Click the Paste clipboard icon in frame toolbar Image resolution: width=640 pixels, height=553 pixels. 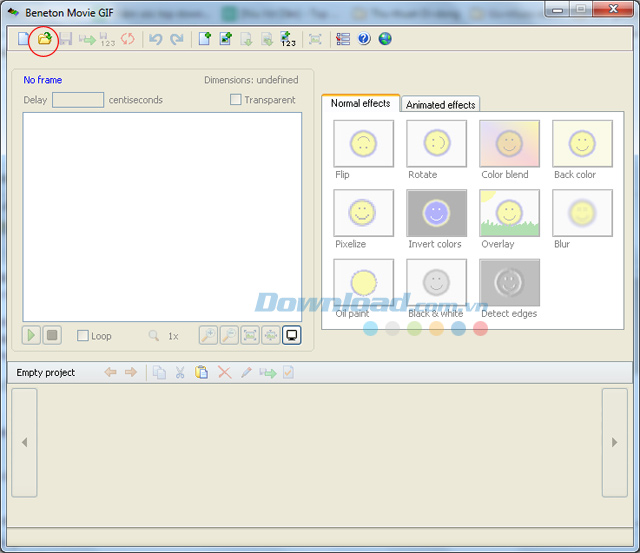coord(202,373)
